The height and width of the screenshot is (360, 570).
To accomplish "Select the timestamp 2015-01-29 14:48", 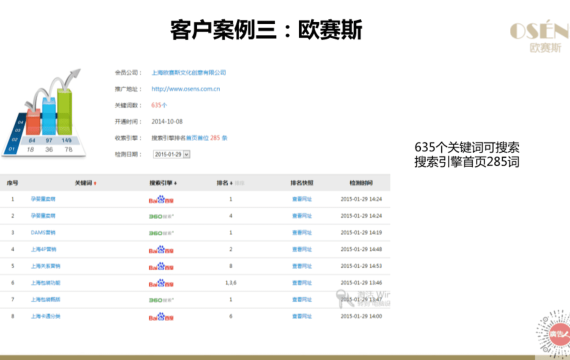I will 361,249.
